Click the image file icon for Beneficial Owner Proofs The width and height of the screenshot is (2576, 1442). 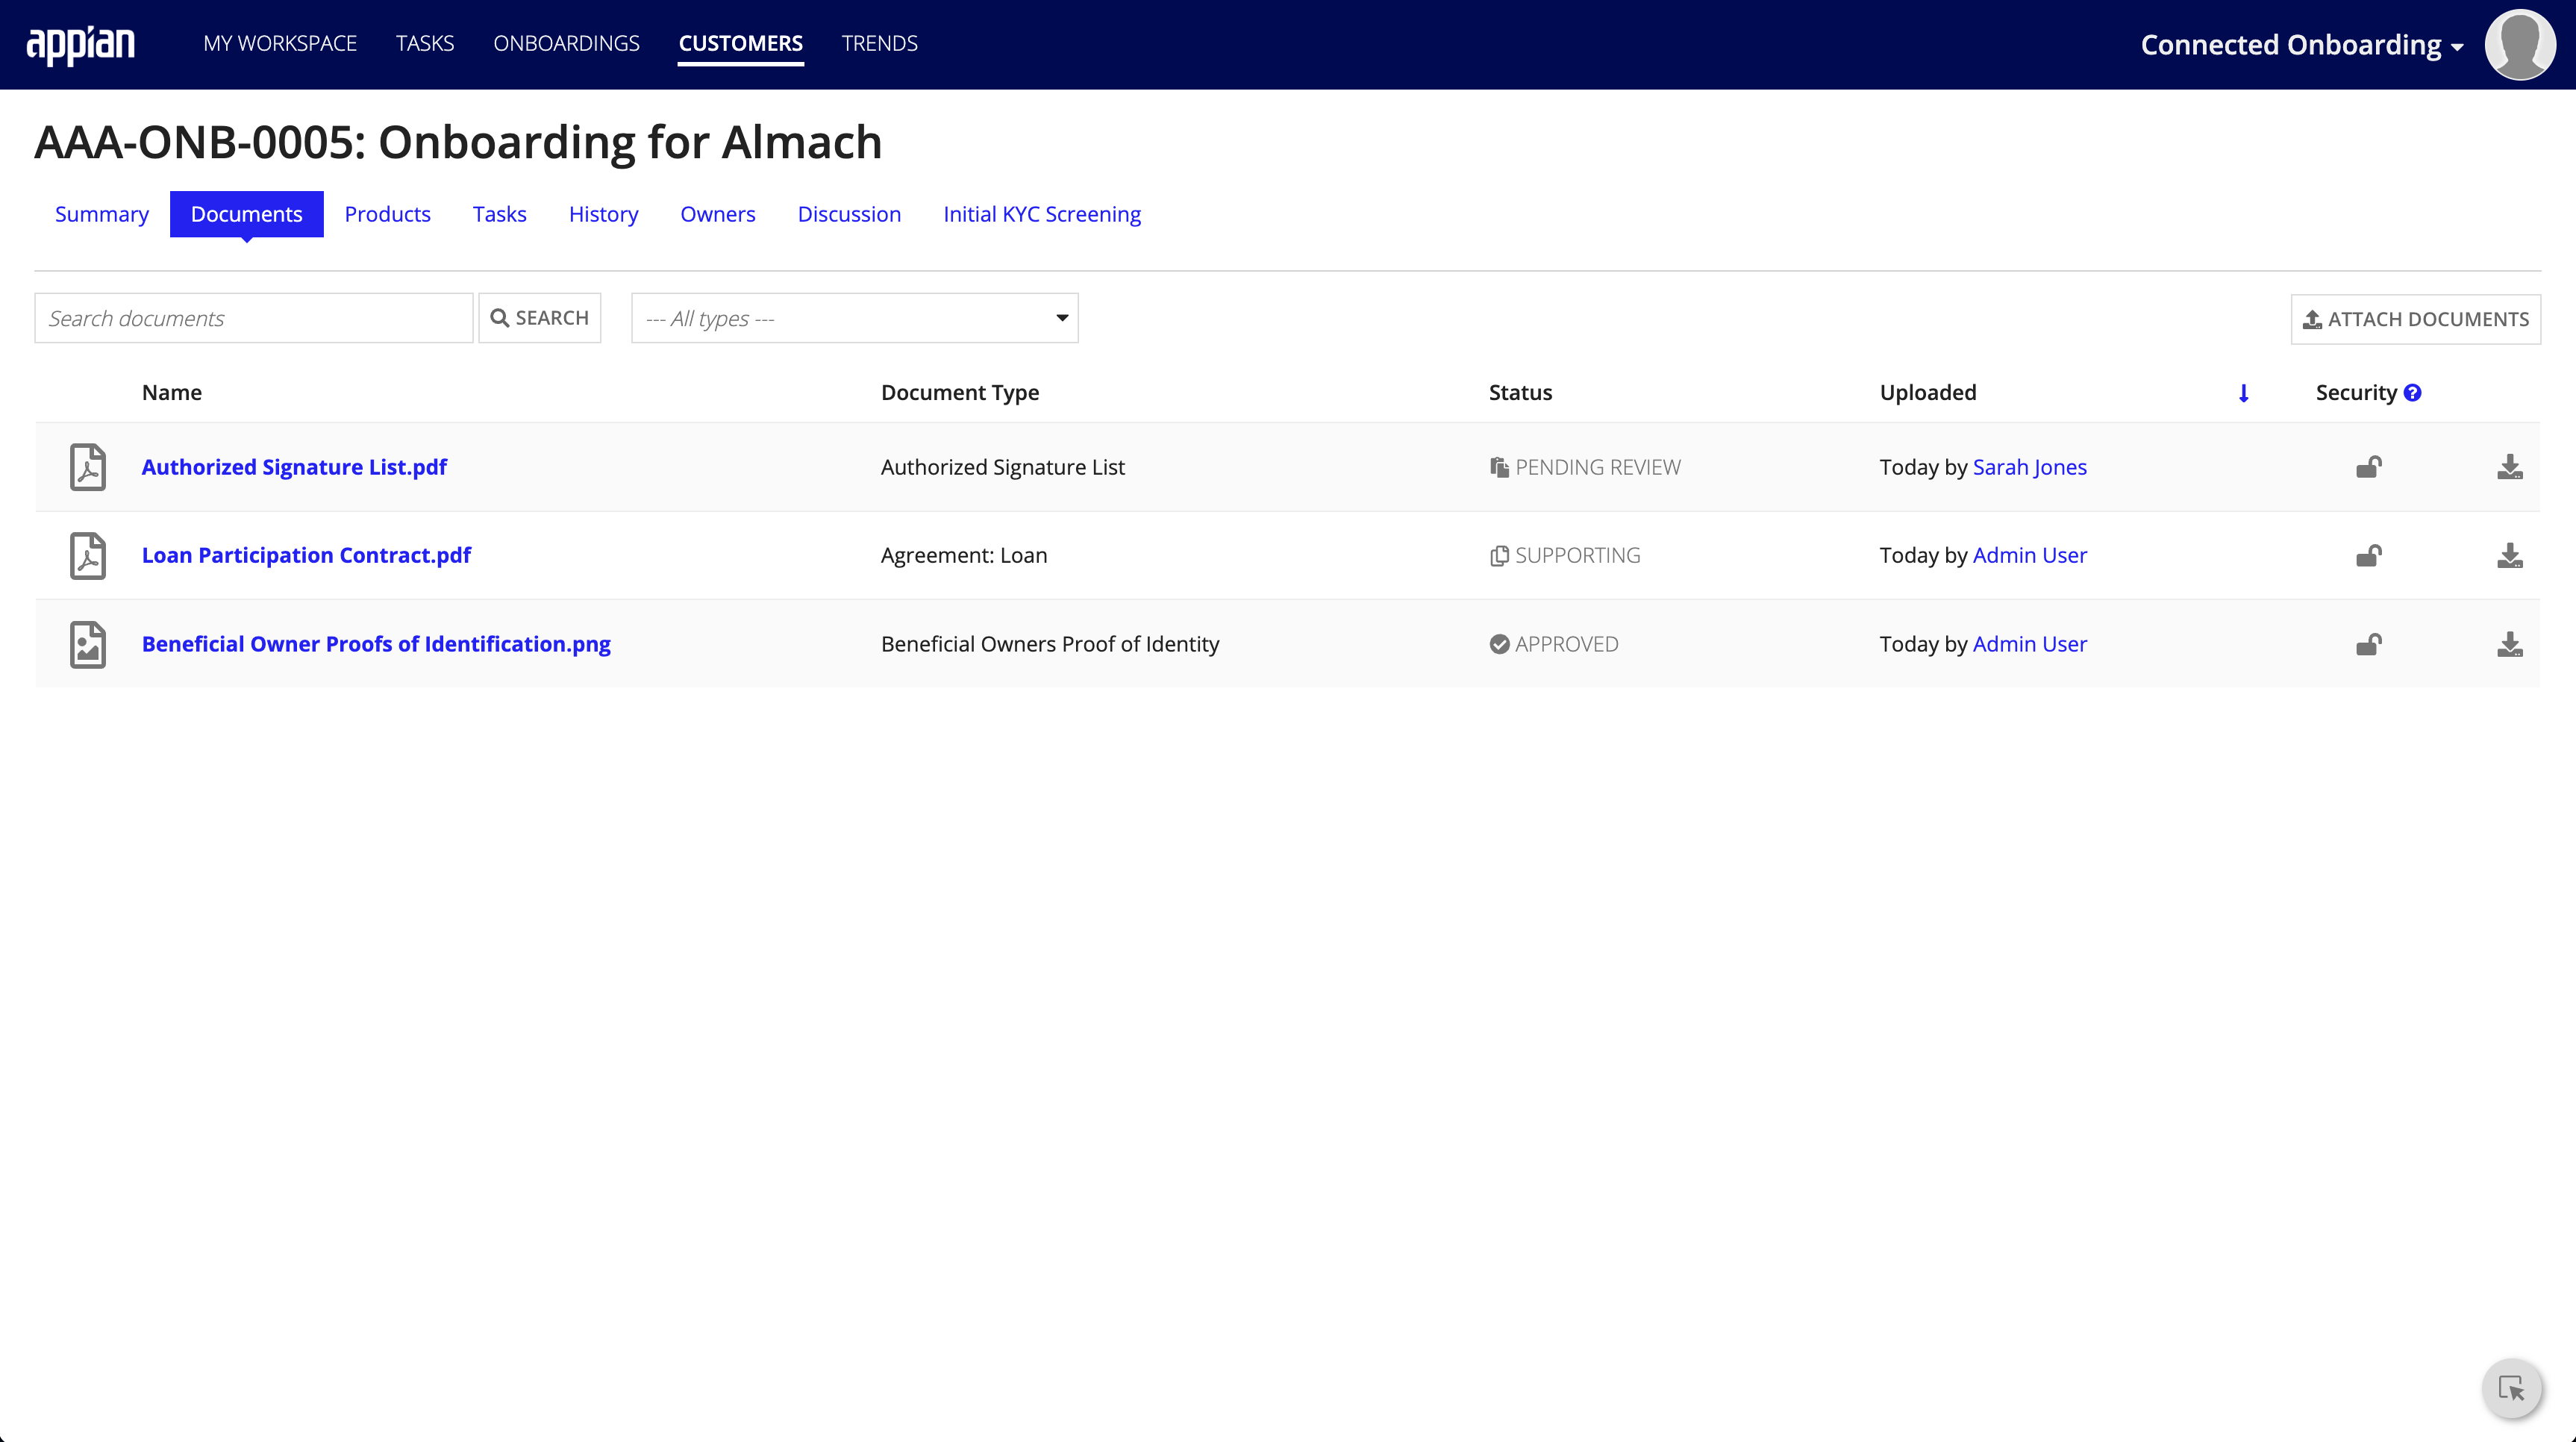(x=88, y=645)
